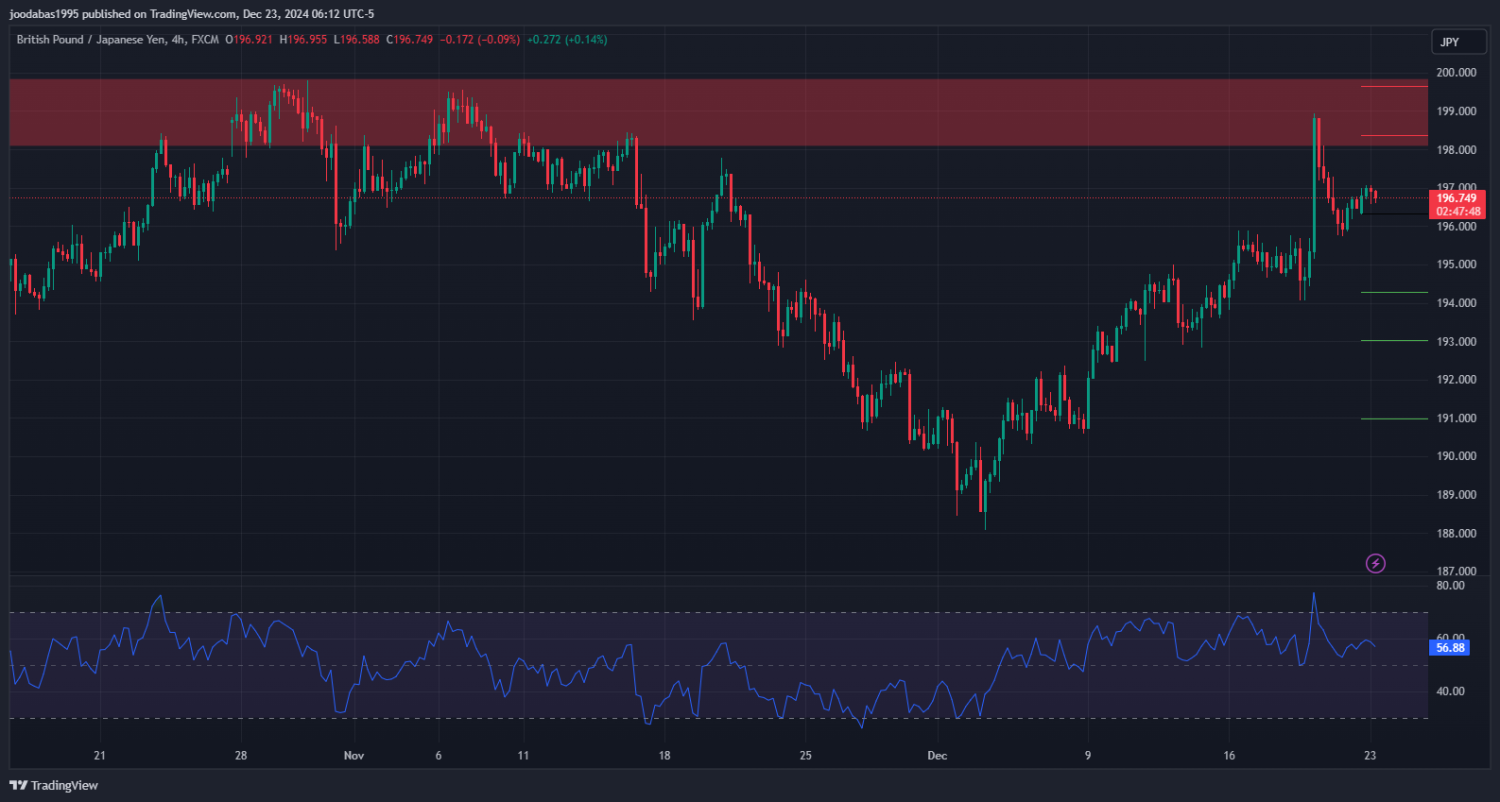Viewport: 1500px width, 802px height.
Task: Click the 191.000 price axis label
Action: [x=1457, y=418]
